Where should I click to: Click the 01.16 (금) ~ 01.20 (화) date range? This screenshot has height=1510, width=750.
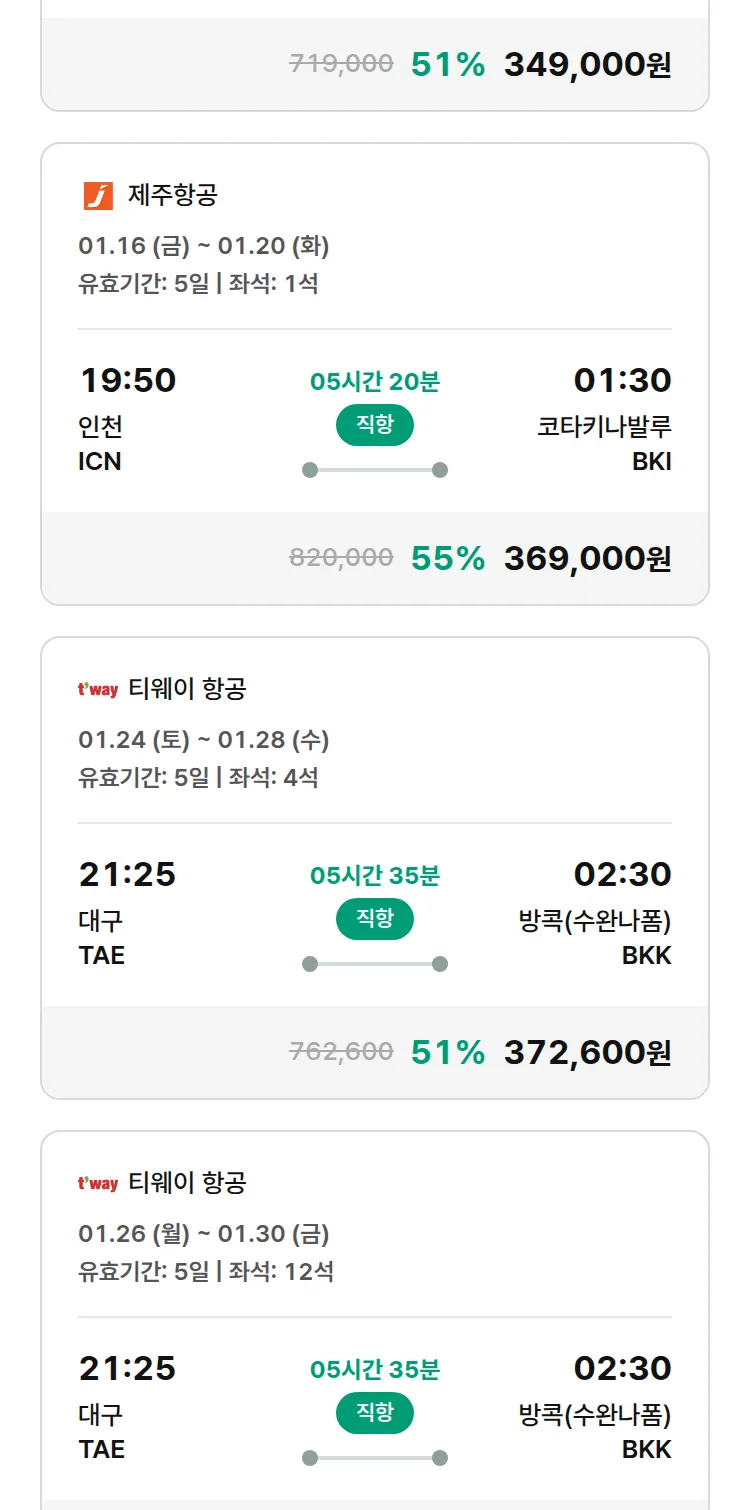[x=204, y=246]
